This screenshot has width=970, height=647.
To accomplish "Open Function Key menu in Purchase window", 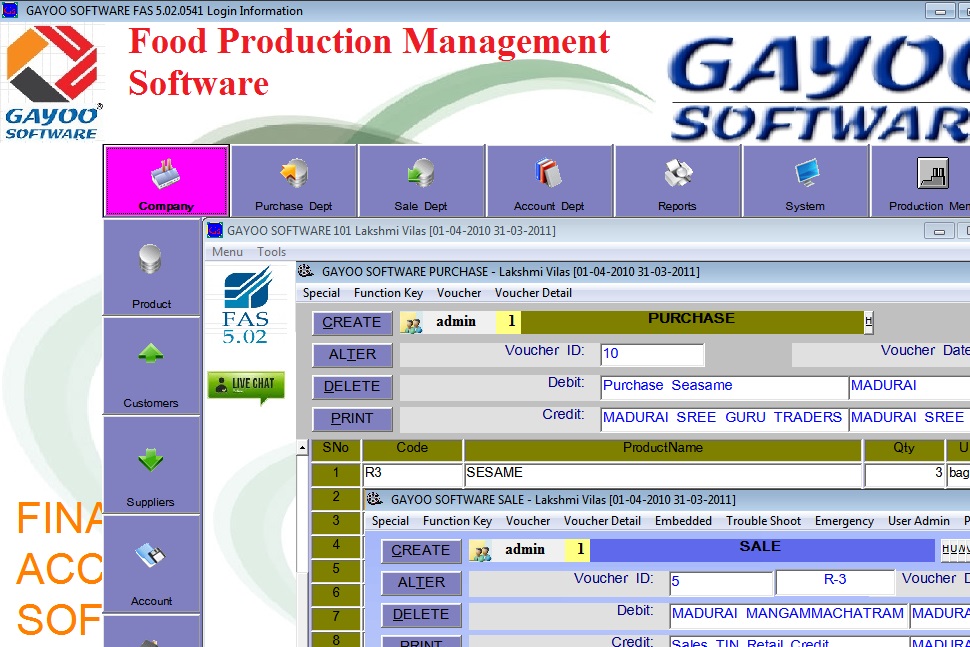I will tap(388, 293).
